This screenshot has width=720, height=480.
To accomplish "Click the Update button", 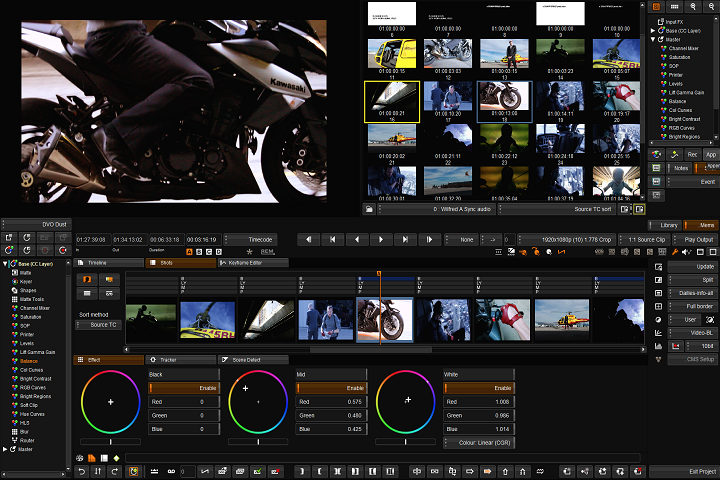I will (692, 267).
